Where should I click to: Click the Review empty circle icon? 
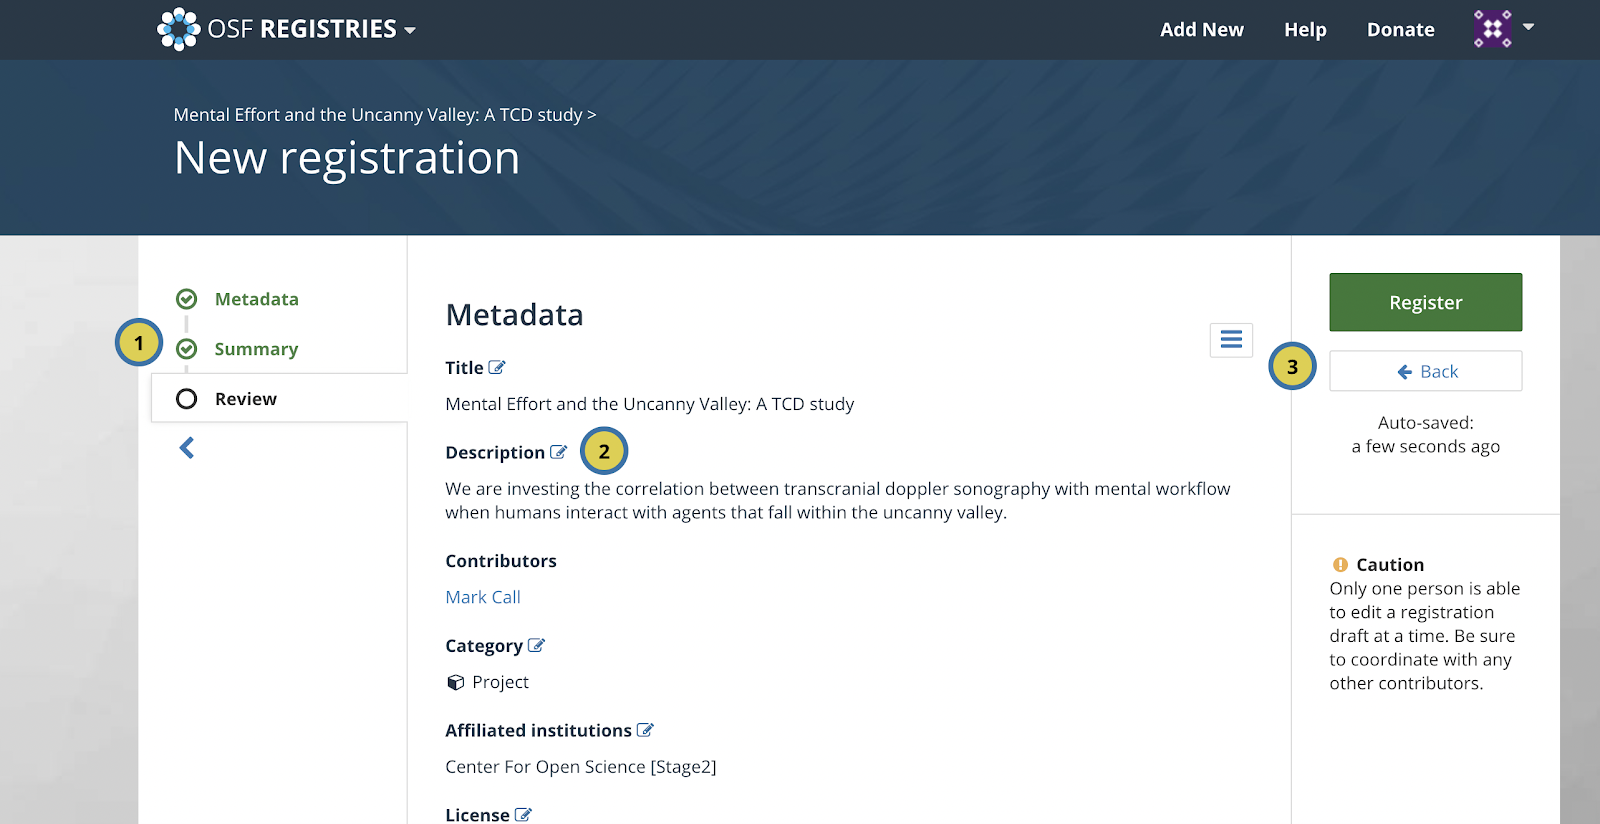186,399
